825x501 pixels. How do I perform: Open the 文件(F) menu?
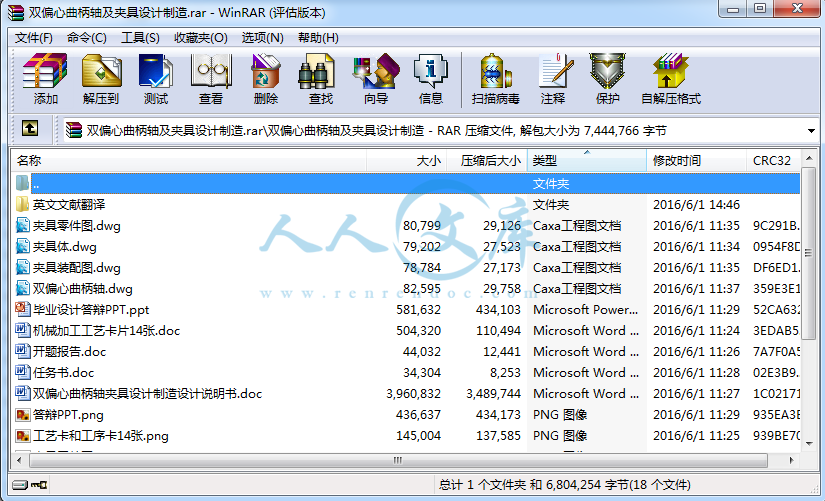[34, 38]
